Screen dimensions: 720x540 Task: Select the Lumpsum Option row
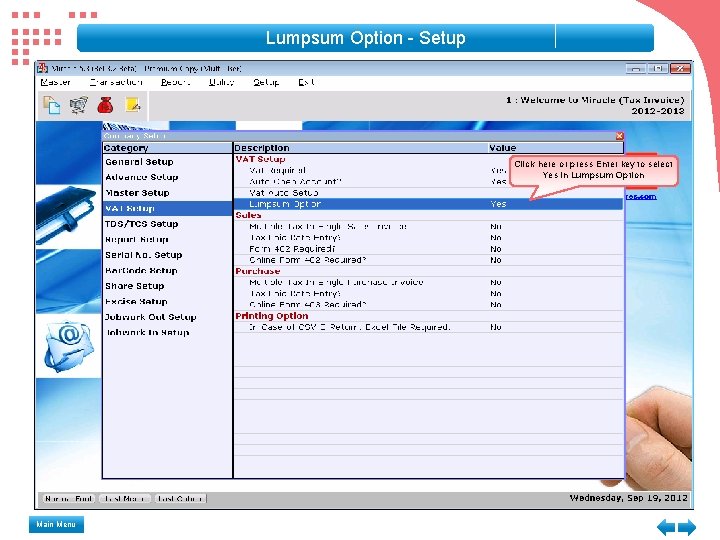click(428, 204)
